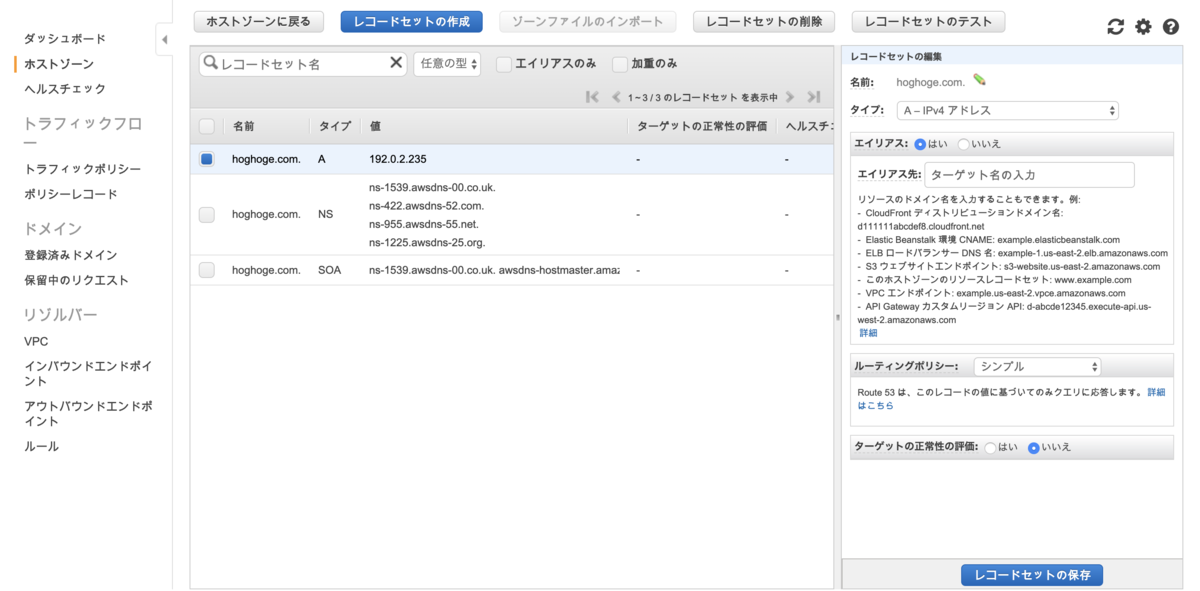Open 保留中のリクエスト in the sidebar
The height and width of the screenshot is (591, 1200).
tap(77, 281)
